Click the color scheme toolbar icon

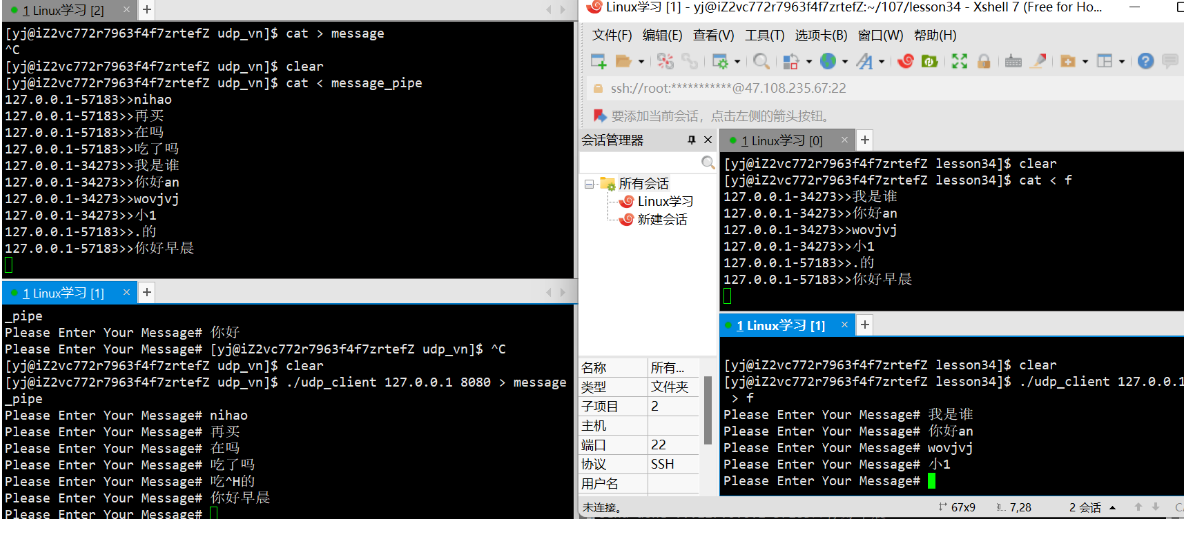click(791, 61)
